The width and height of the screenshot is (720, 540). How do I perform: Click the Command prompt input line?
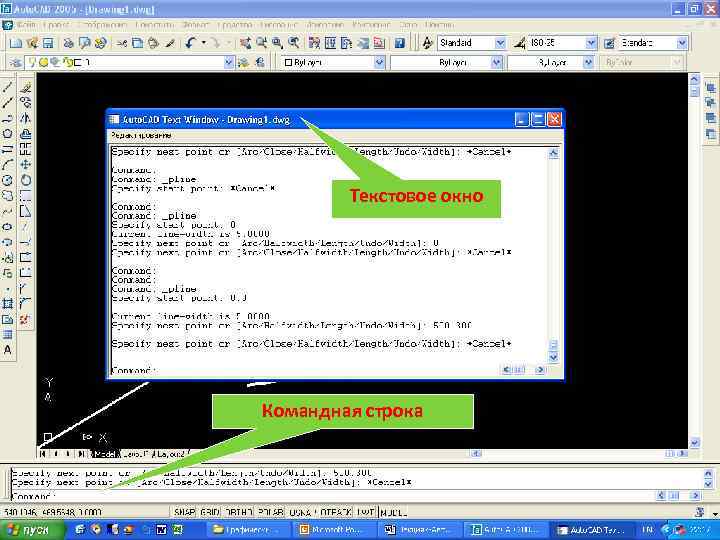pyautogui.click(x=331, y=496)
